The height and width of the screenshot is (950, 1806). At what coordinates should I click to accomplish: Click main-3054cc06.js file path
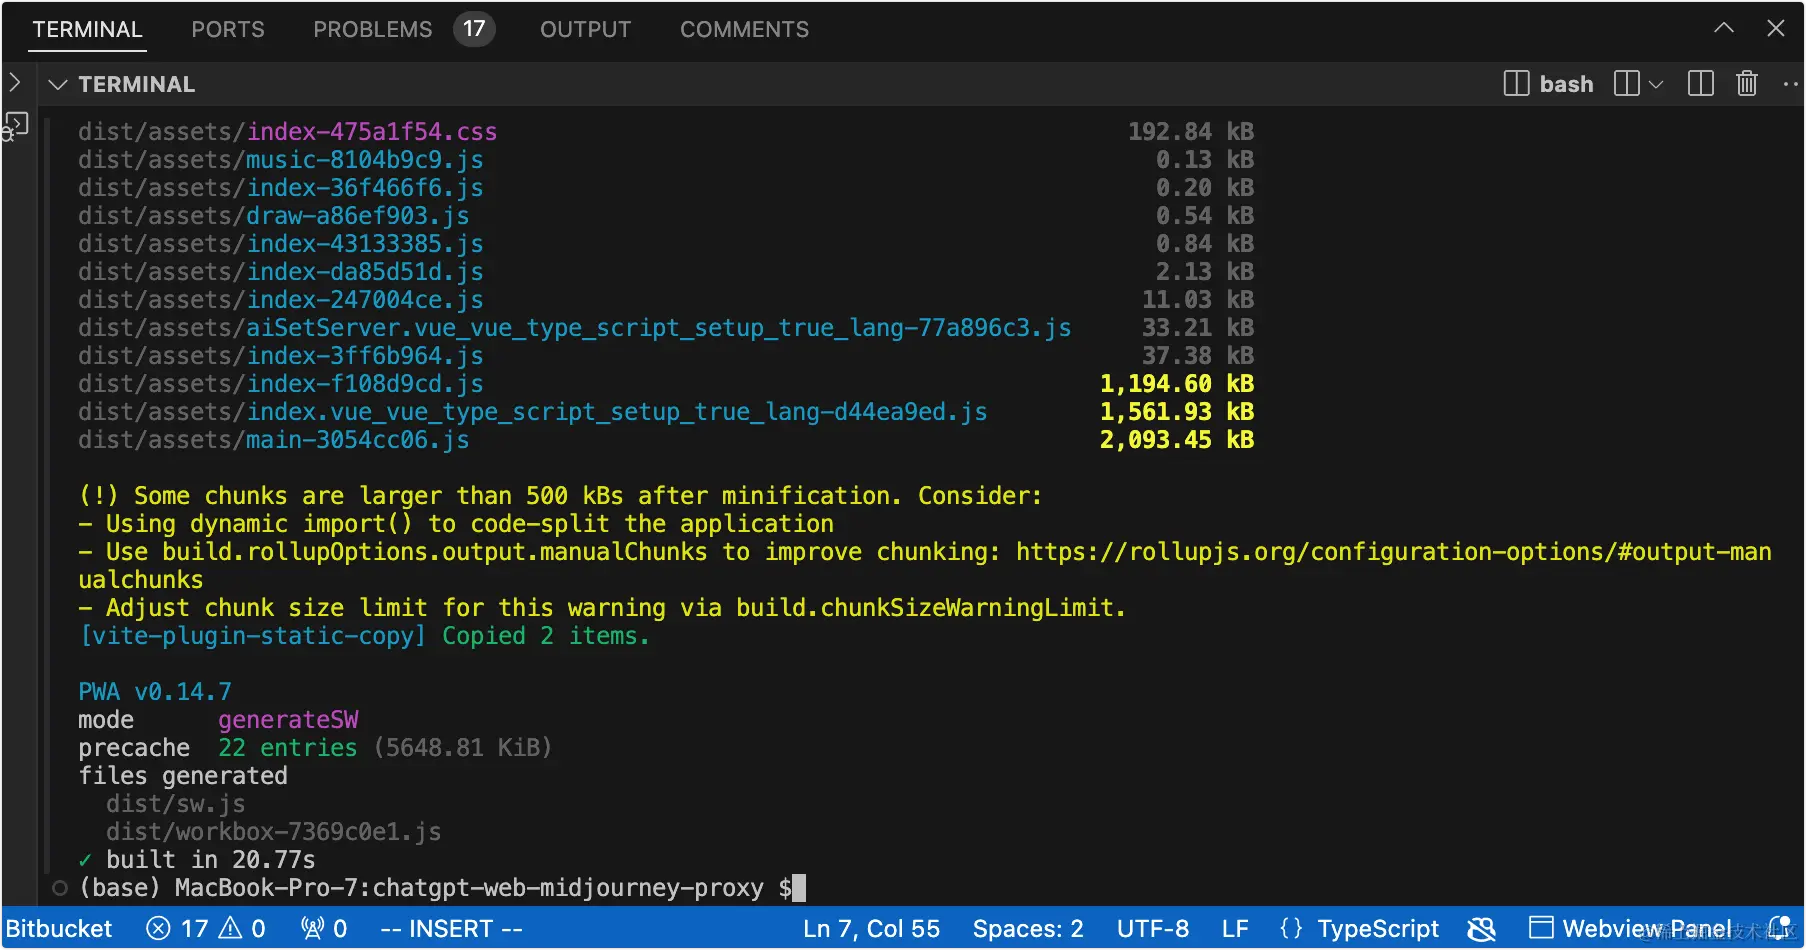coord(273,440)
